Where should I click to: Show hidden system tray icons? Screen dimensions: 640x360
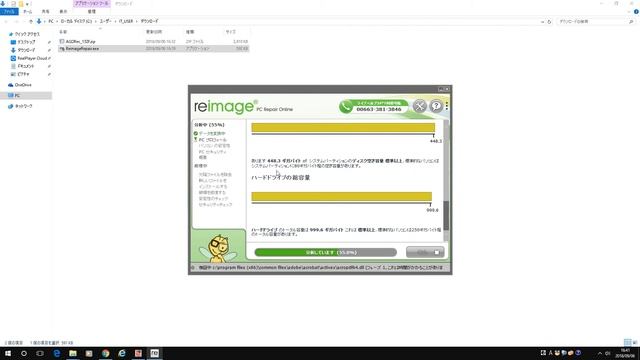pyautogui.click(x=600, y=353)
